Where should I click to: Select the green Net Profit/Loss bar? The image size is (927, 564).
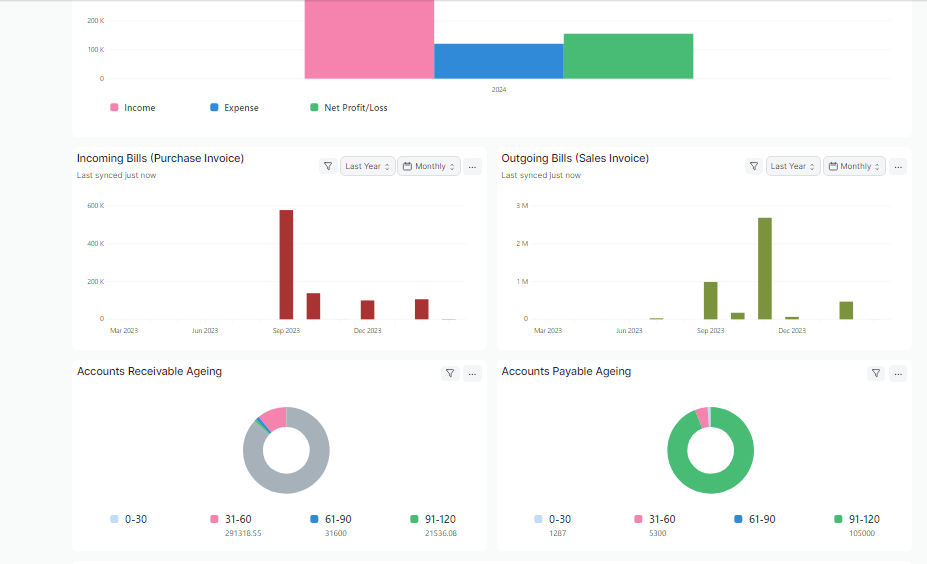tap(628, 56)
